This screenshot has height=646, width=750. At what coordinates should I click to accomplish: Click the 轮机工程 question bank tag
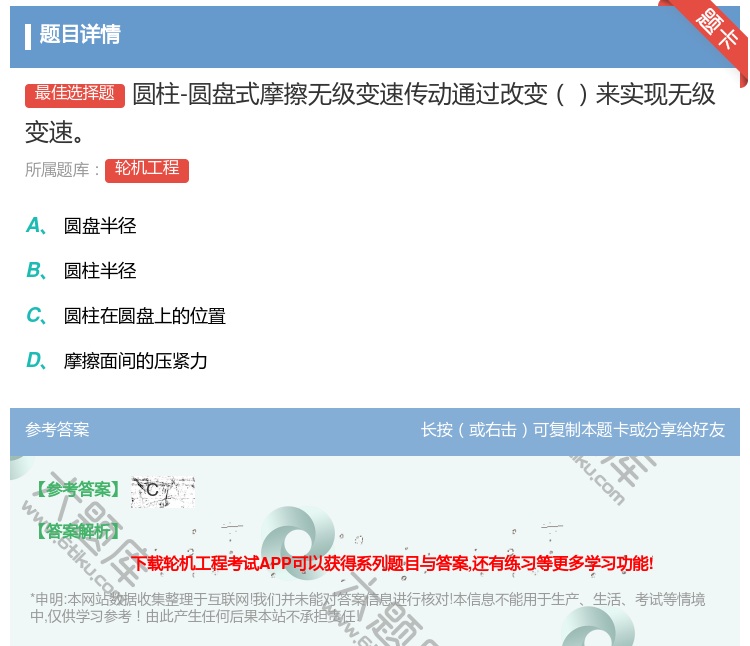tap(147, 170)
